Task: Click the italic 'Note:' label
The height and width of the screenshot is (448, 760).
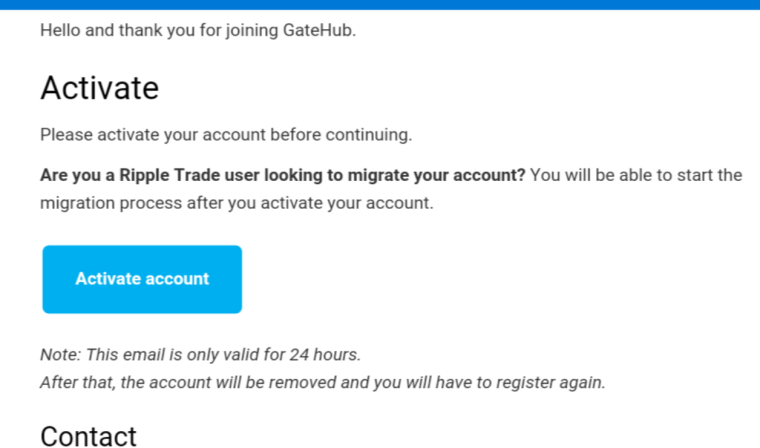Action: (x=60, y=355)
